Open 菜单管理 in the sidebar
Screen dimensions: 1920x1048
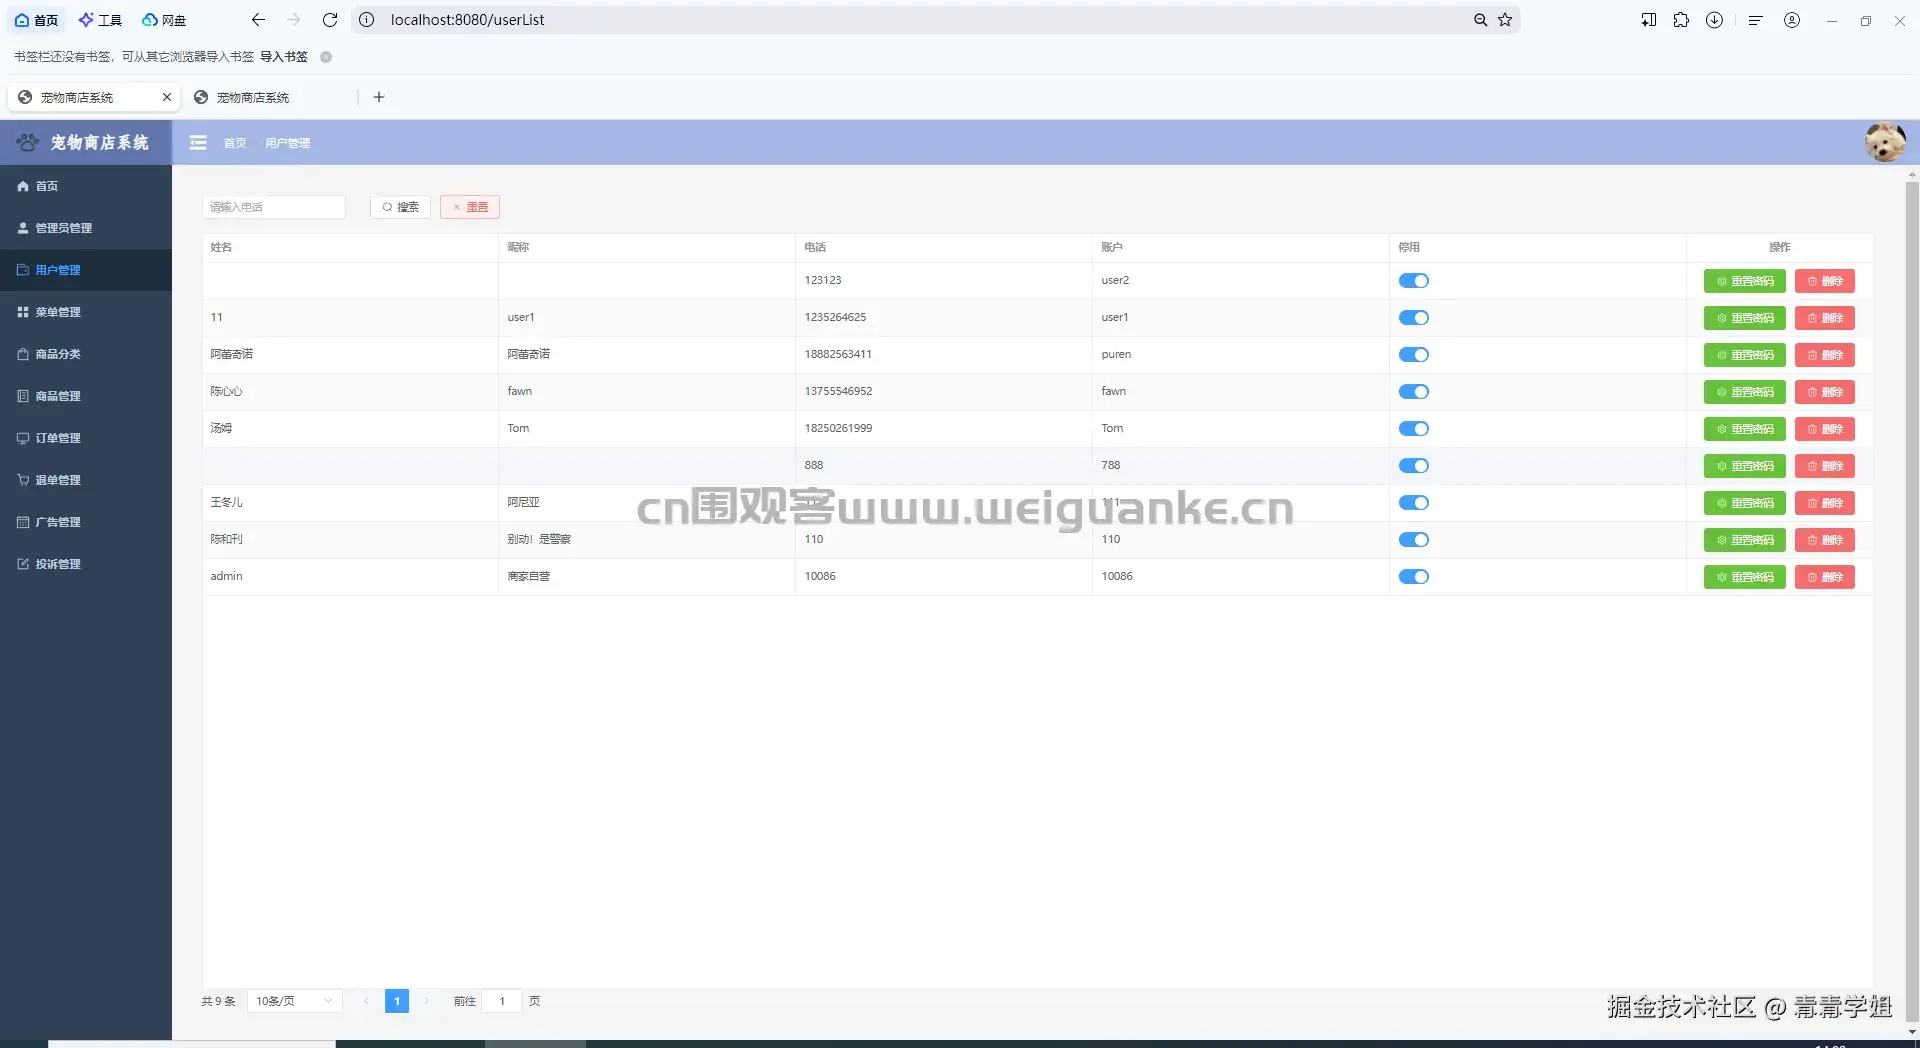tap(86, 312)
